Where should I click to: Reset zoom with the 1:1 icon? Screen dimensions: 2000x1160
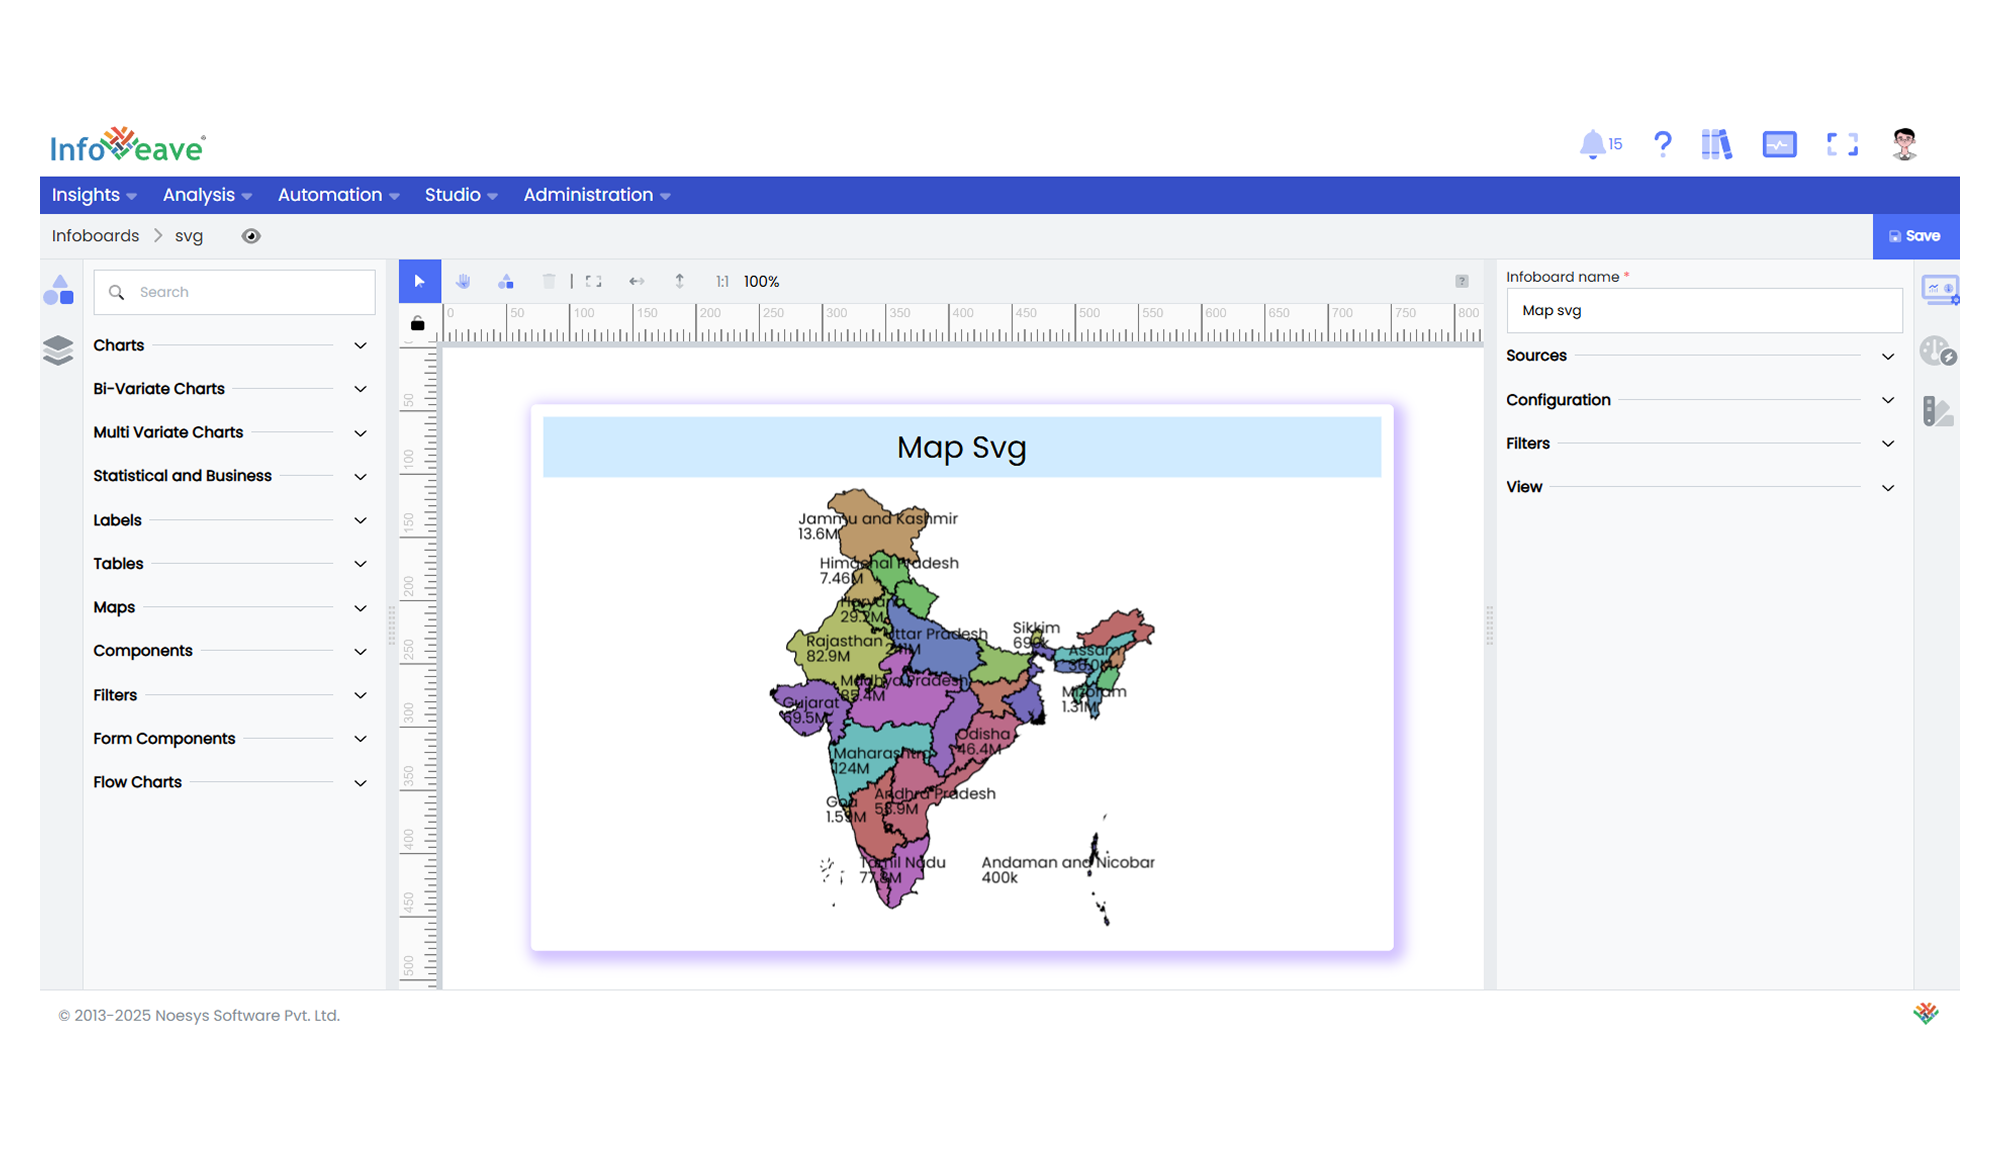point(722,282)
